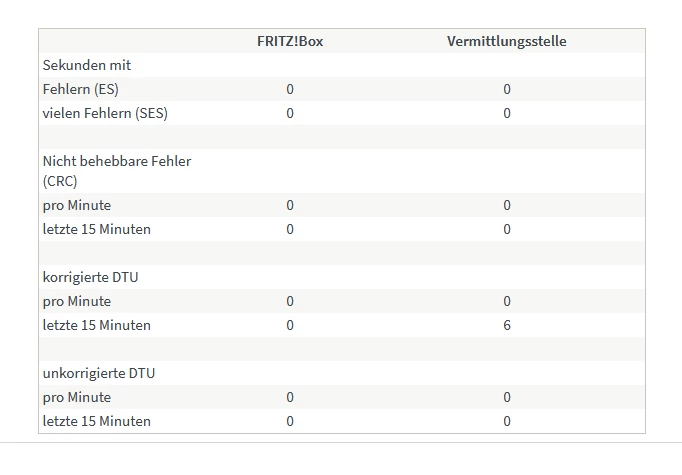
Task: Click Vermittlungsstelle value for unkorrigierte DTU pro Minute
Action: (x=507, y=397)
